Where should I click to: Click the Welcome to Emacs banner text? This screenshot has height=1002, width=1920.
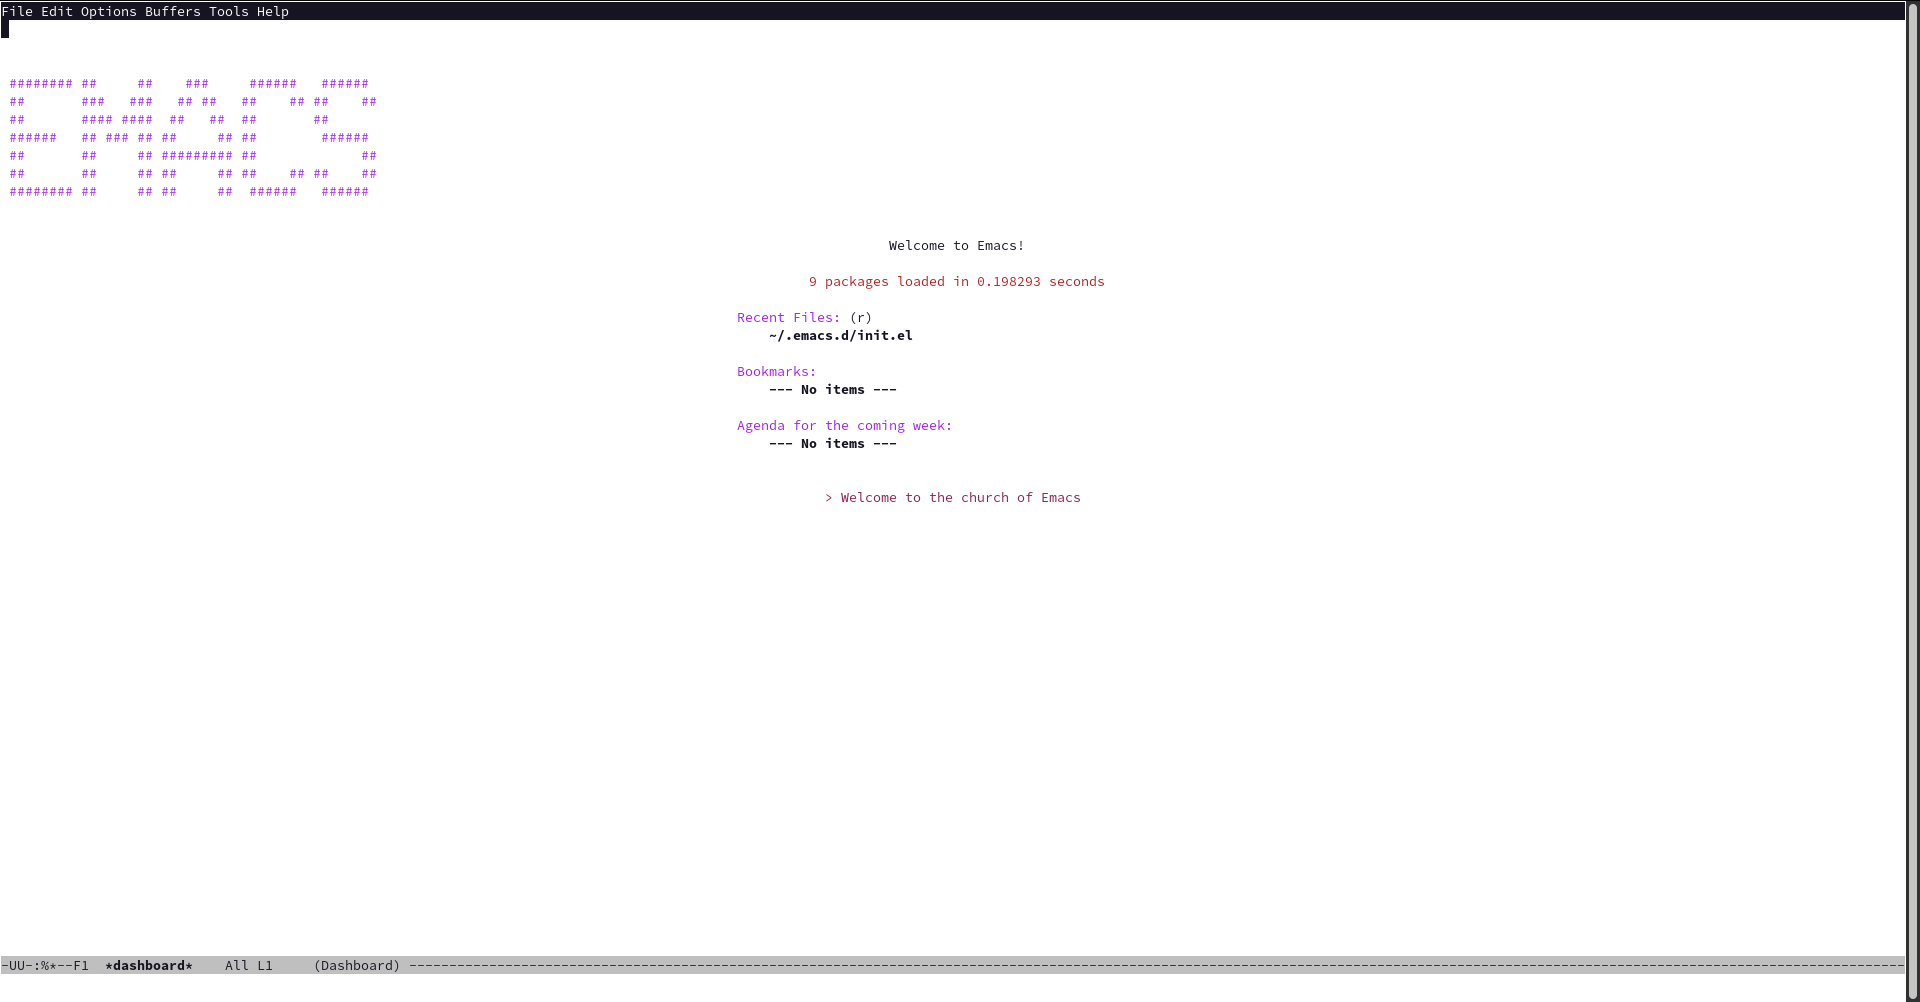955,245
